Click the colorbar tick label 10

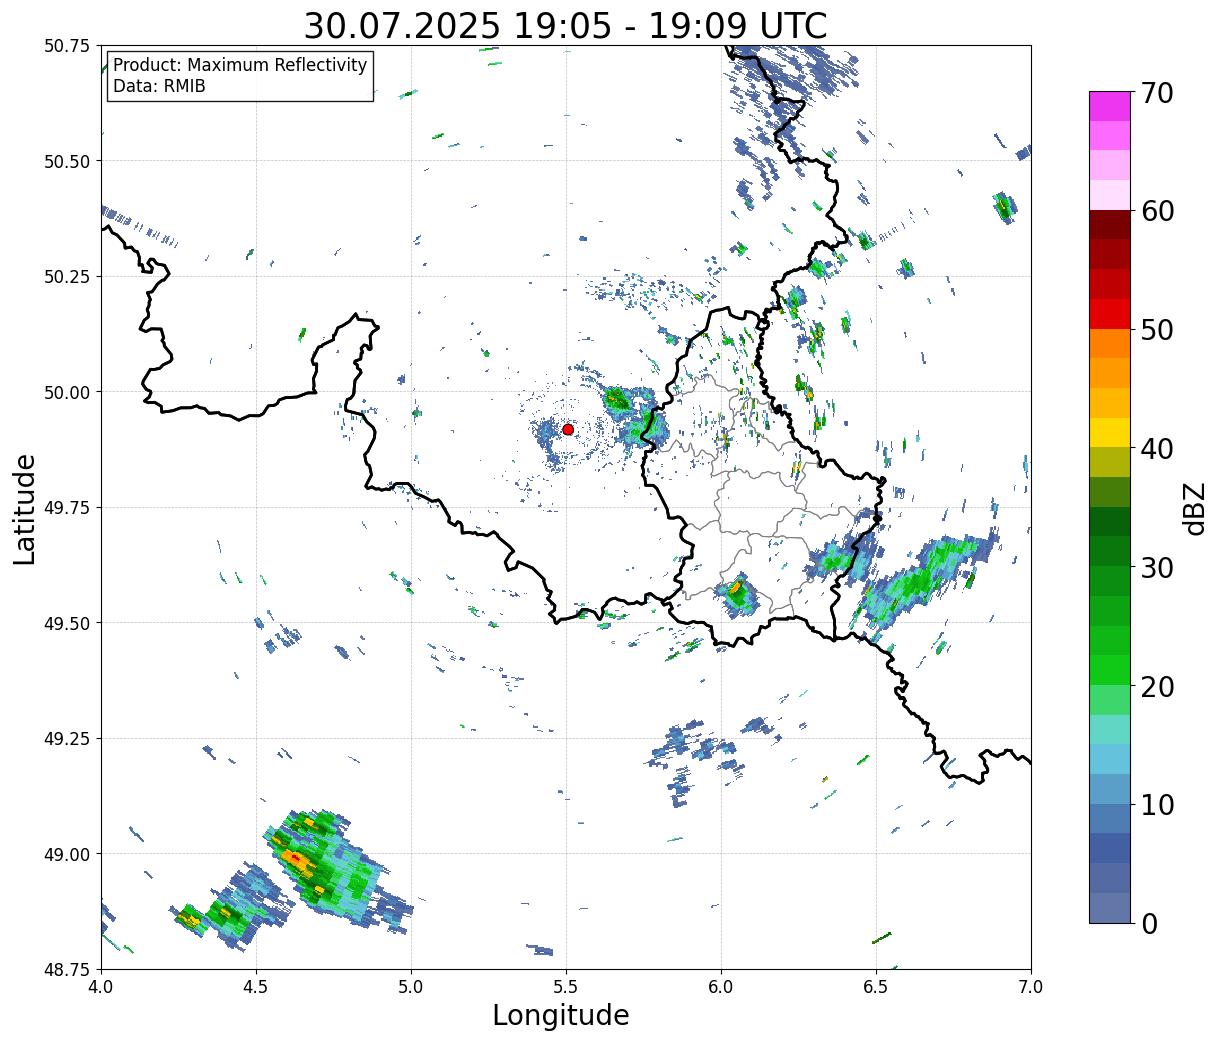pyautogui.click(x=1157, y=805)
